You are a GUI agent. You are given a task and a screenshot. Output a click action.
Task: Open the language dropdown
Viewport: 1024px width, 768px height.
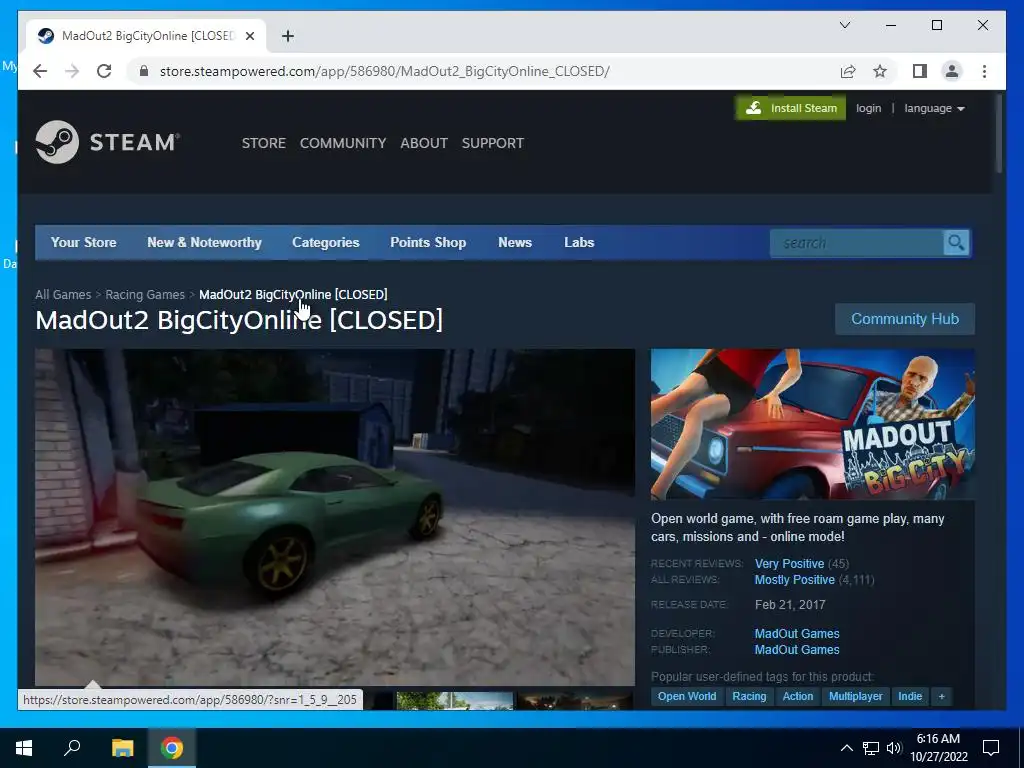click(934, 108)
